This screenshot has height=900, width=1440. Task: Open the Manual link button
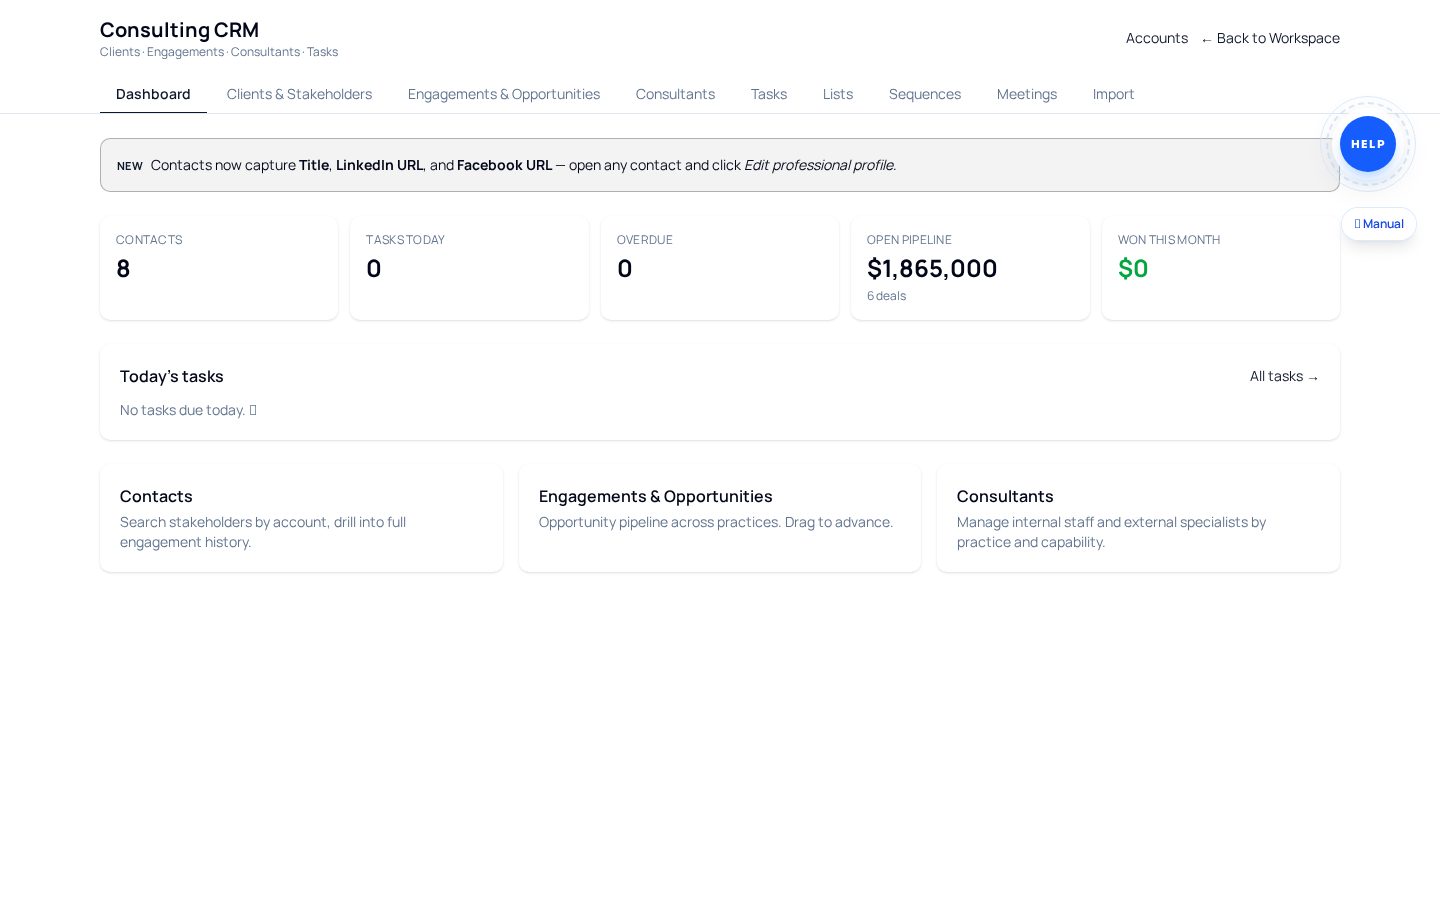1379,224
